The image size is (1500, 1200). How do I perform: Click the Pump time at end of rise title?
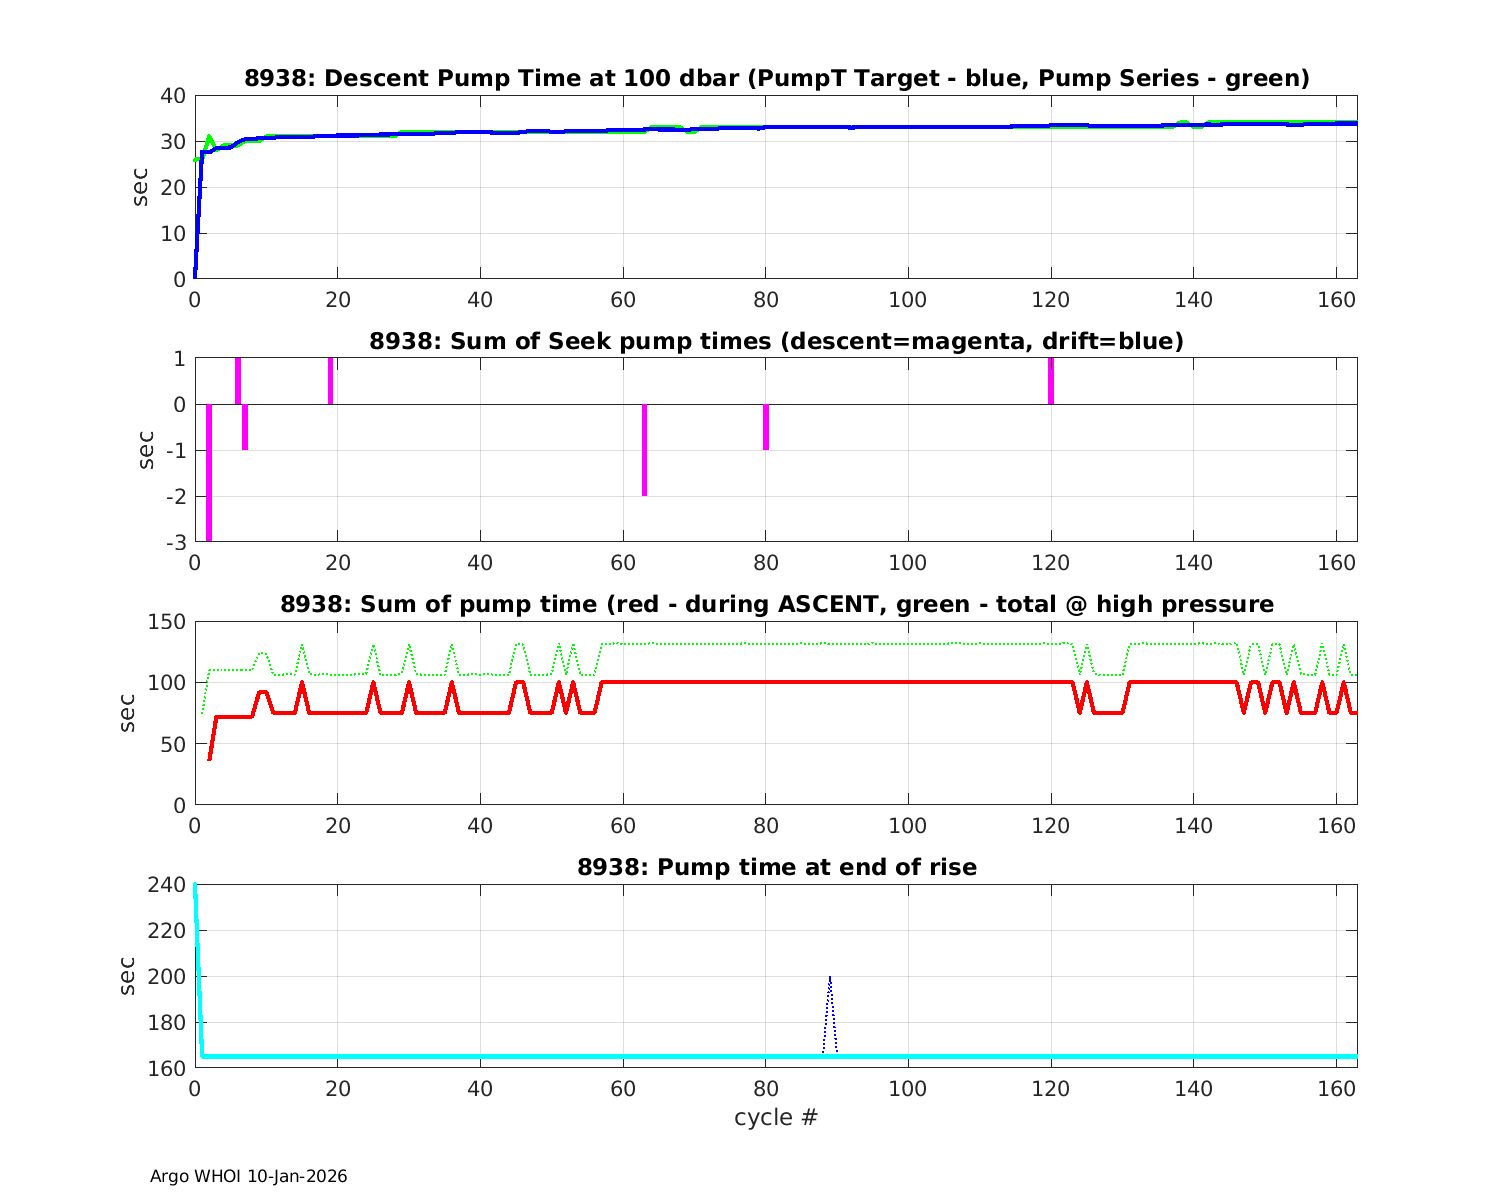[776, 867]
